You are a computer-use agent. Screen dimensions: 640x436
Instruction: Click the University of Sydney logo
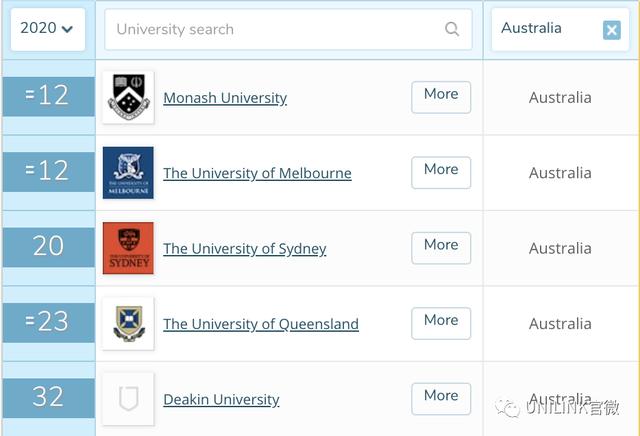pyautogui.click(x=128, y=248)
